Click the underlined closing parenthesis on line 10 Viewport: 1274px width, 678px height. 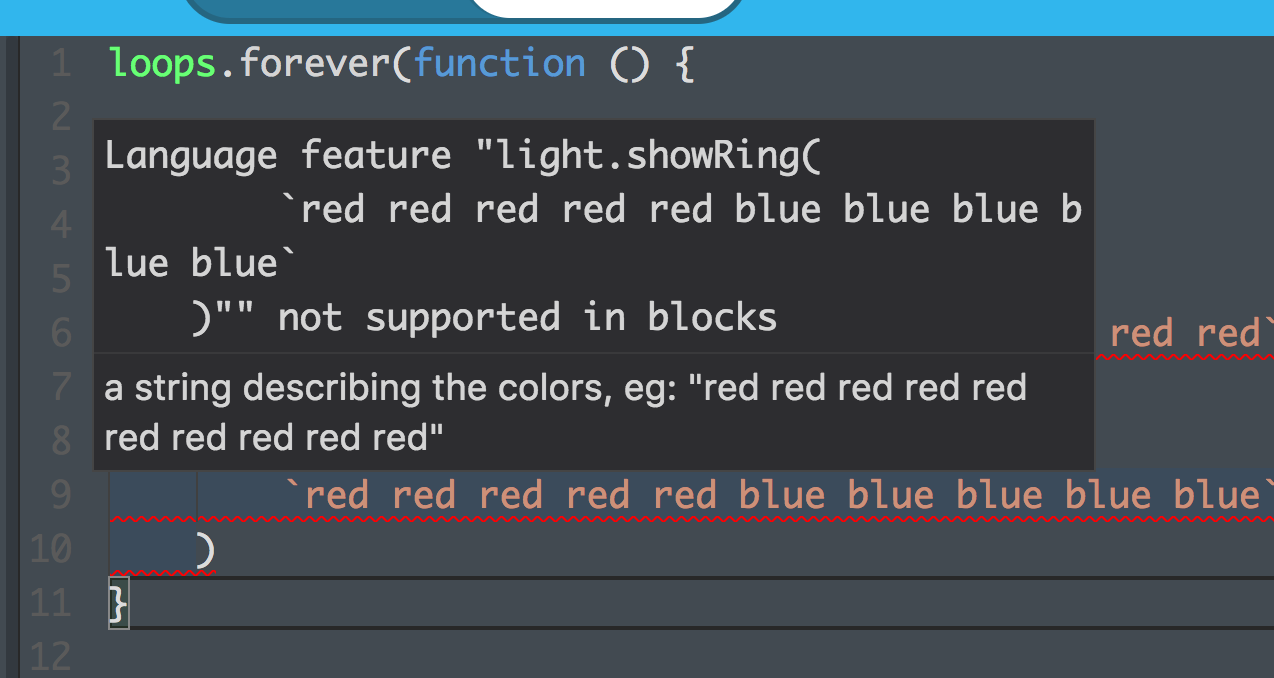(x=207, y=549)
